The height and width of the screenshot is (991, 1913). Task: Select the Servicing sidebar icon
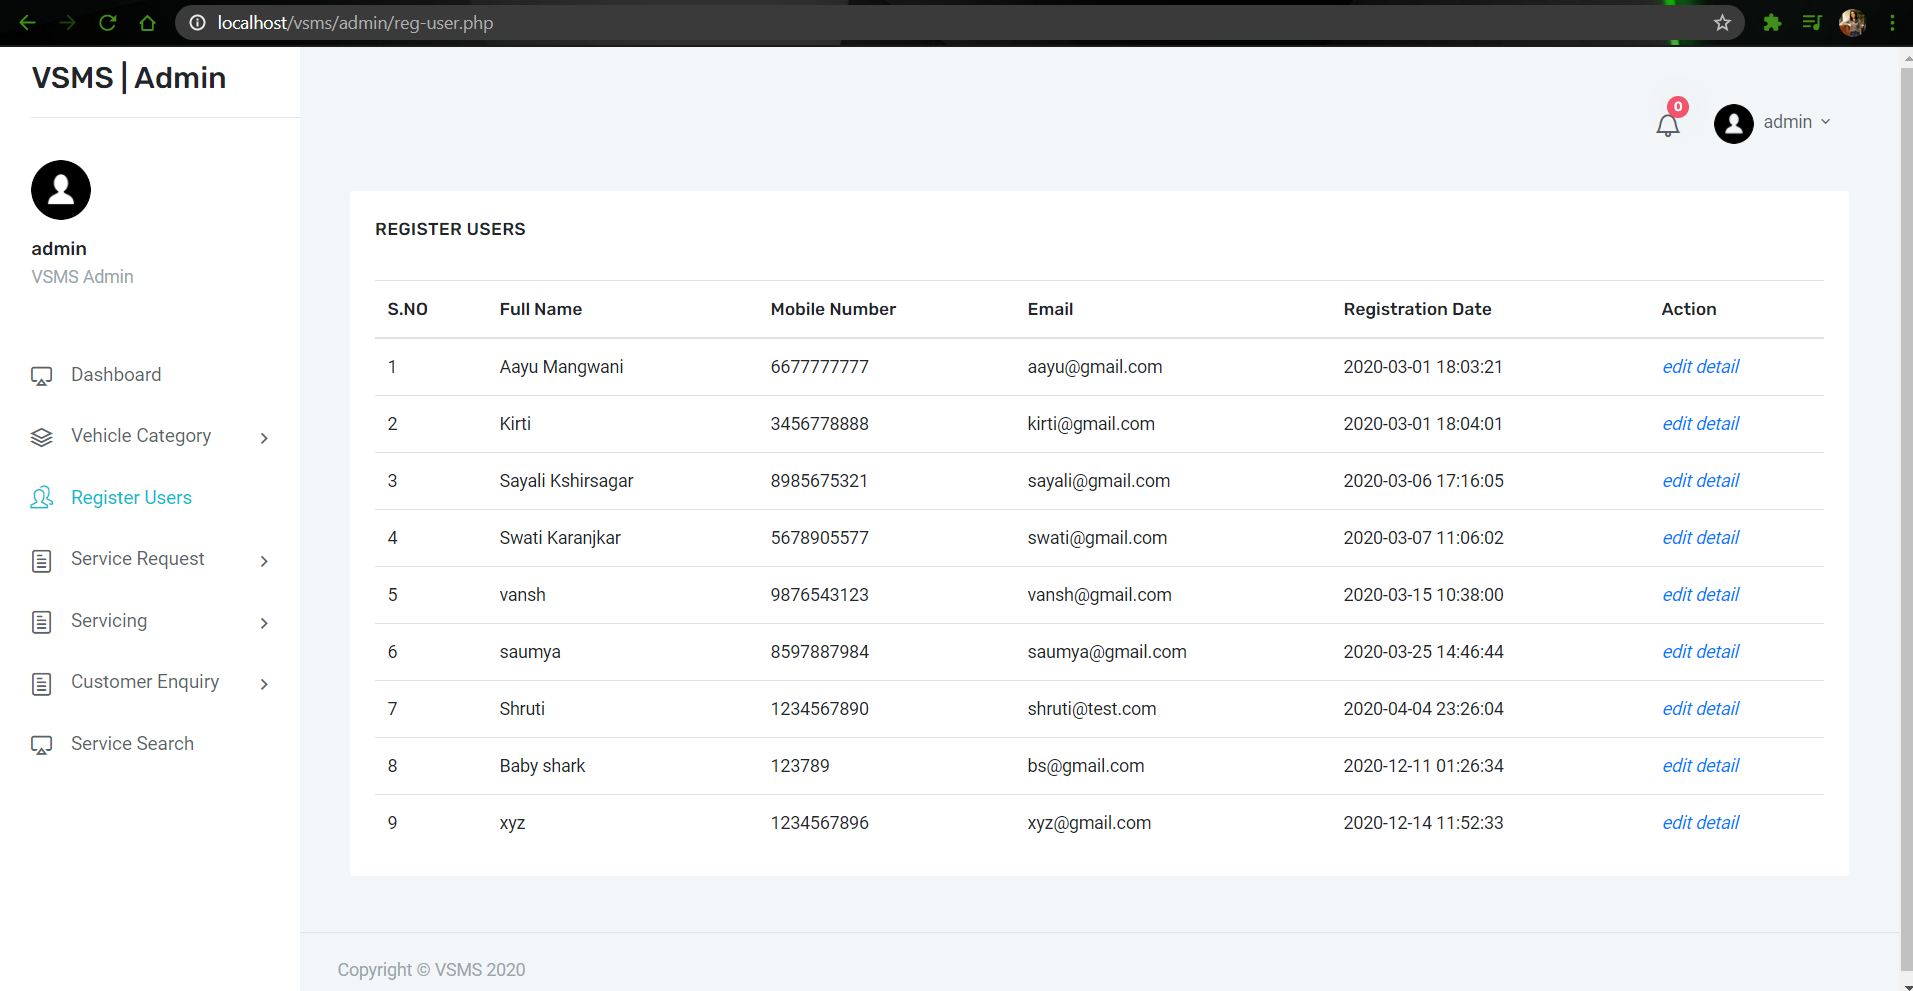[x=41, y=621]
